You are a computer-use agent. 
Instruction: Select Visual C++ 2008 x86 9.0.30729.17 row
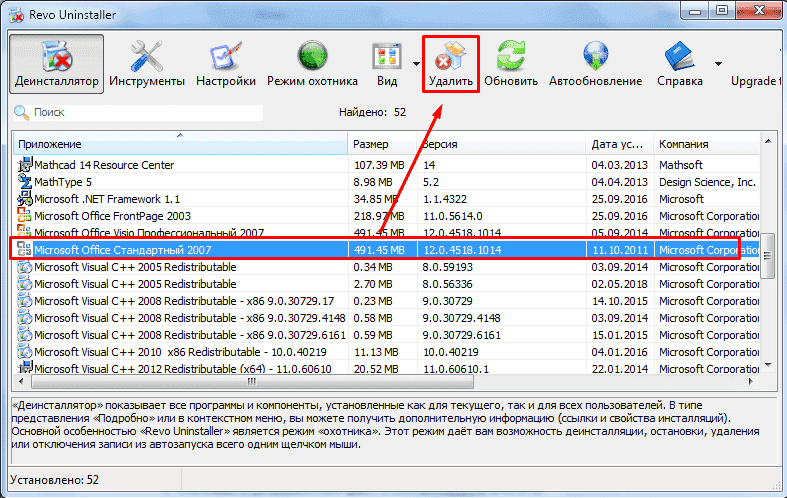386,301
